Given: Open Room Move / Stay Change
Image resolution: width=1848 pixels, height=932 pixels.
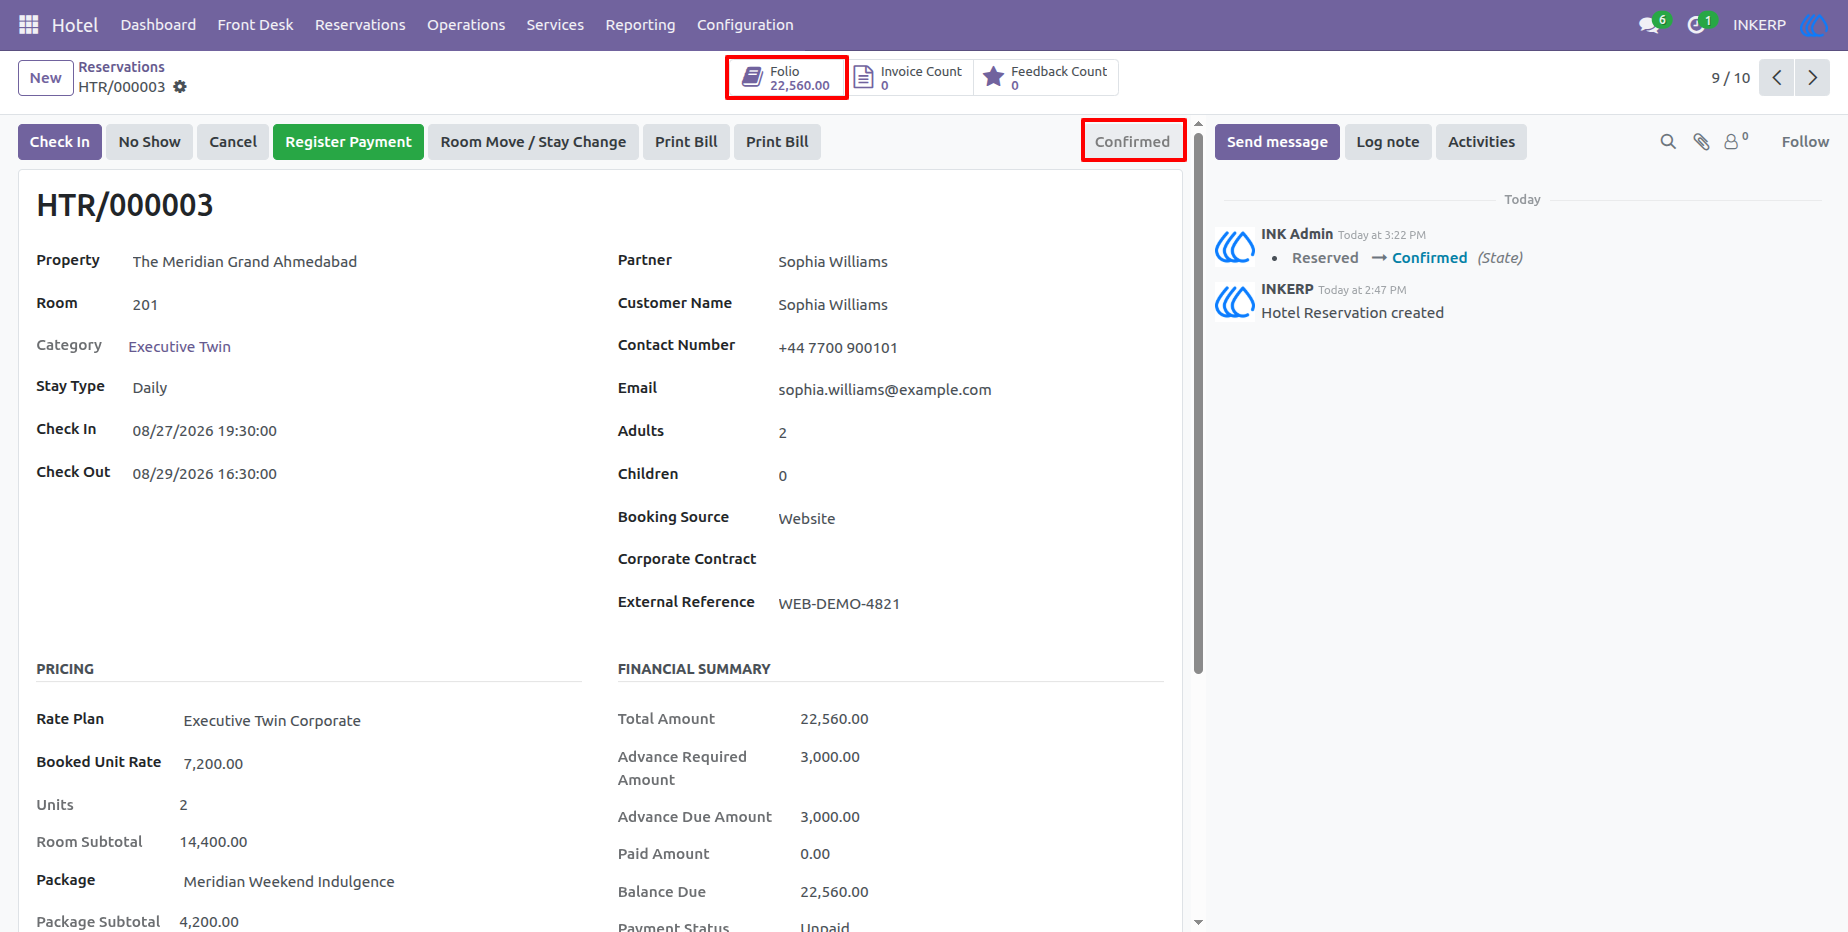Looking at the screenshot, I should tap(533, 142).
